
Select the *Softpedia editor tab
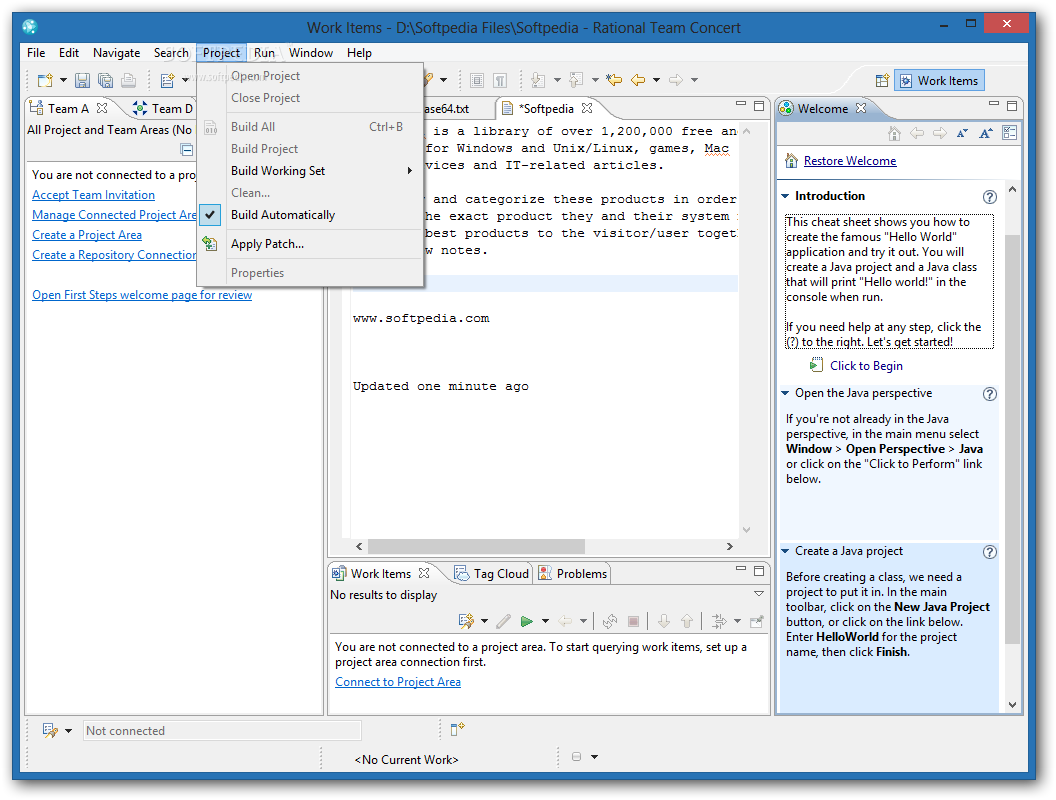click(x=547, y=108)
